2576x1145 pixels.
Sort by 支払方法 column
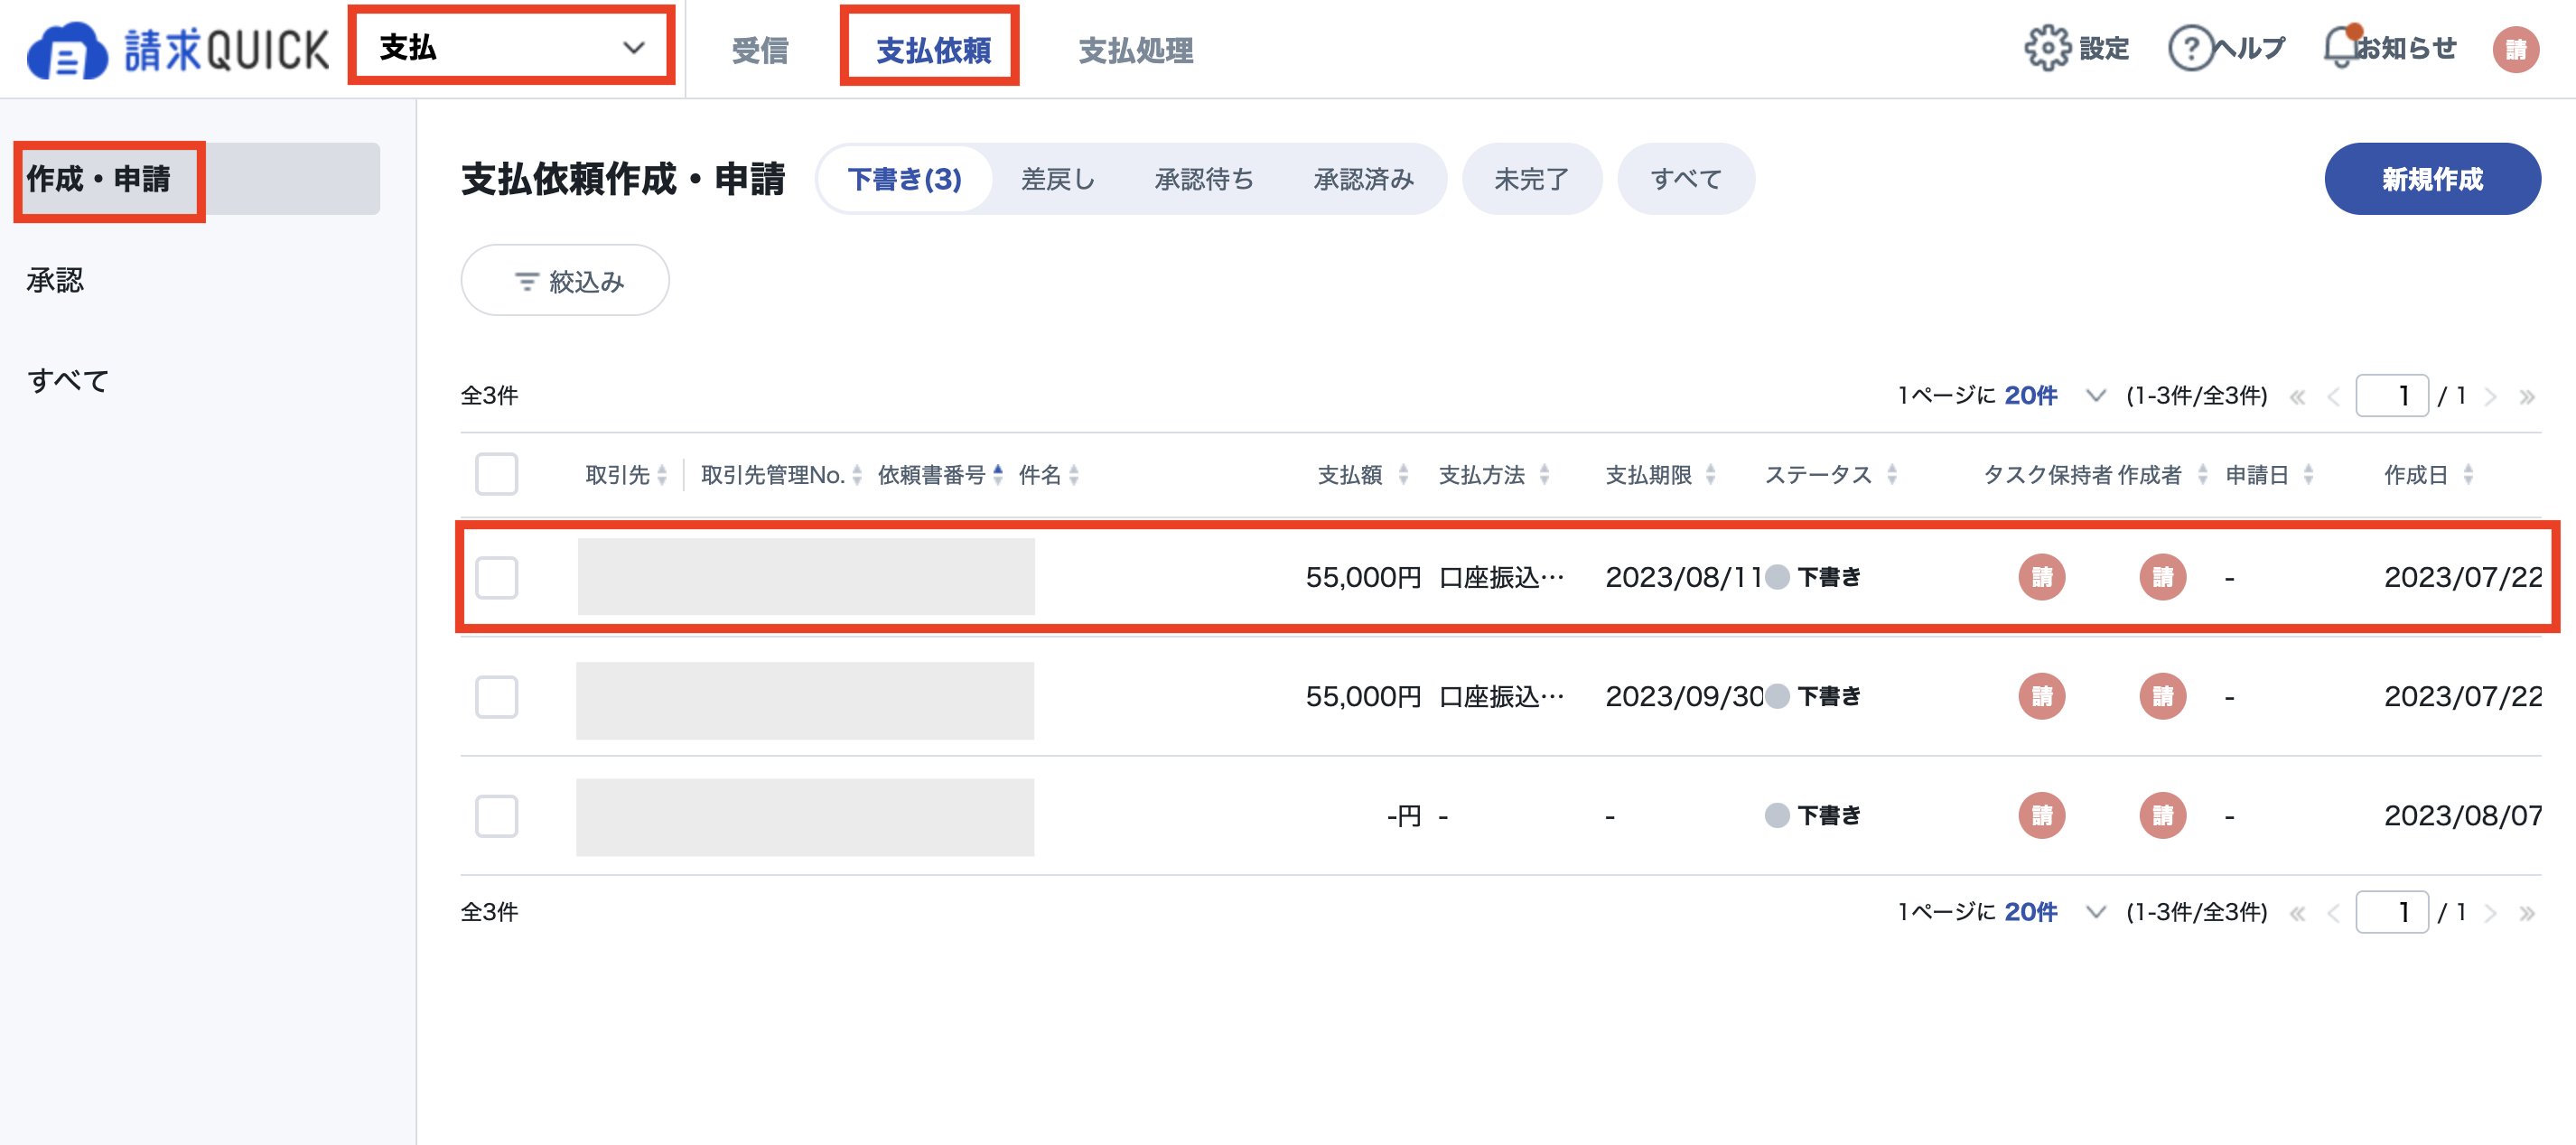tap(1544, 475)
